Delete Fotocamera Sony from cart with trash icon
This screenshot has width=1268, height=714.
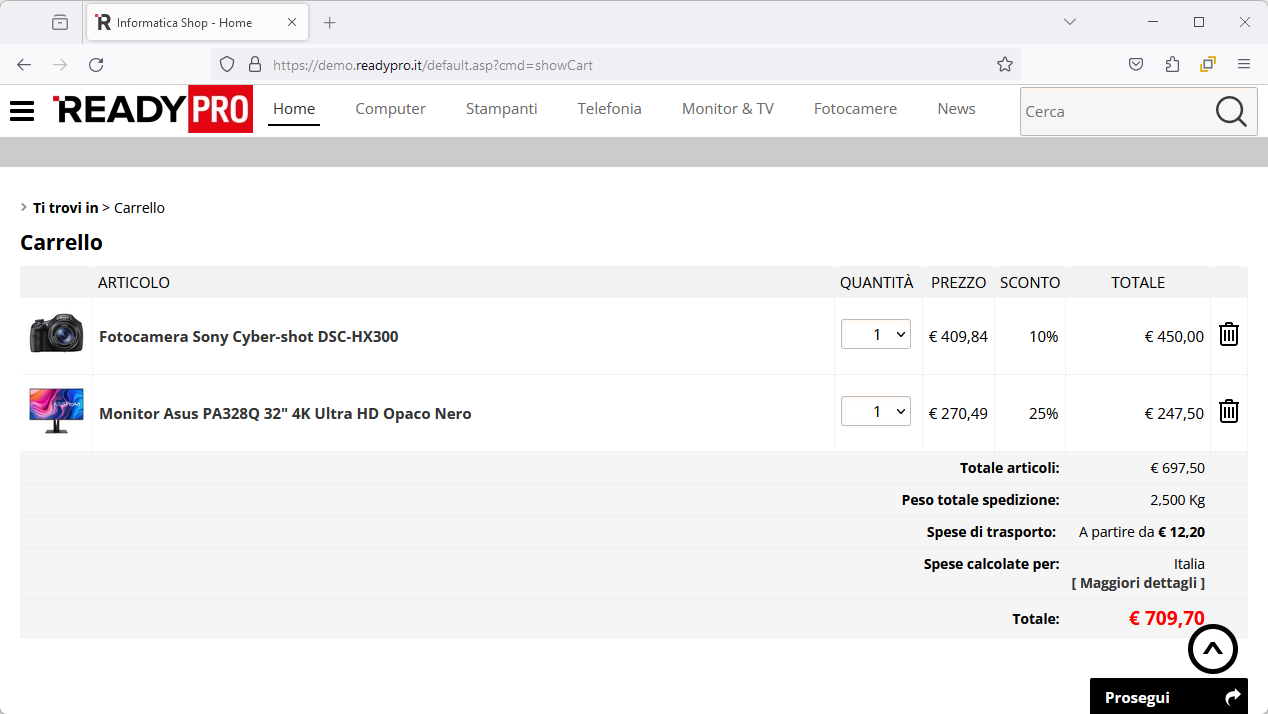[1229, 335]
